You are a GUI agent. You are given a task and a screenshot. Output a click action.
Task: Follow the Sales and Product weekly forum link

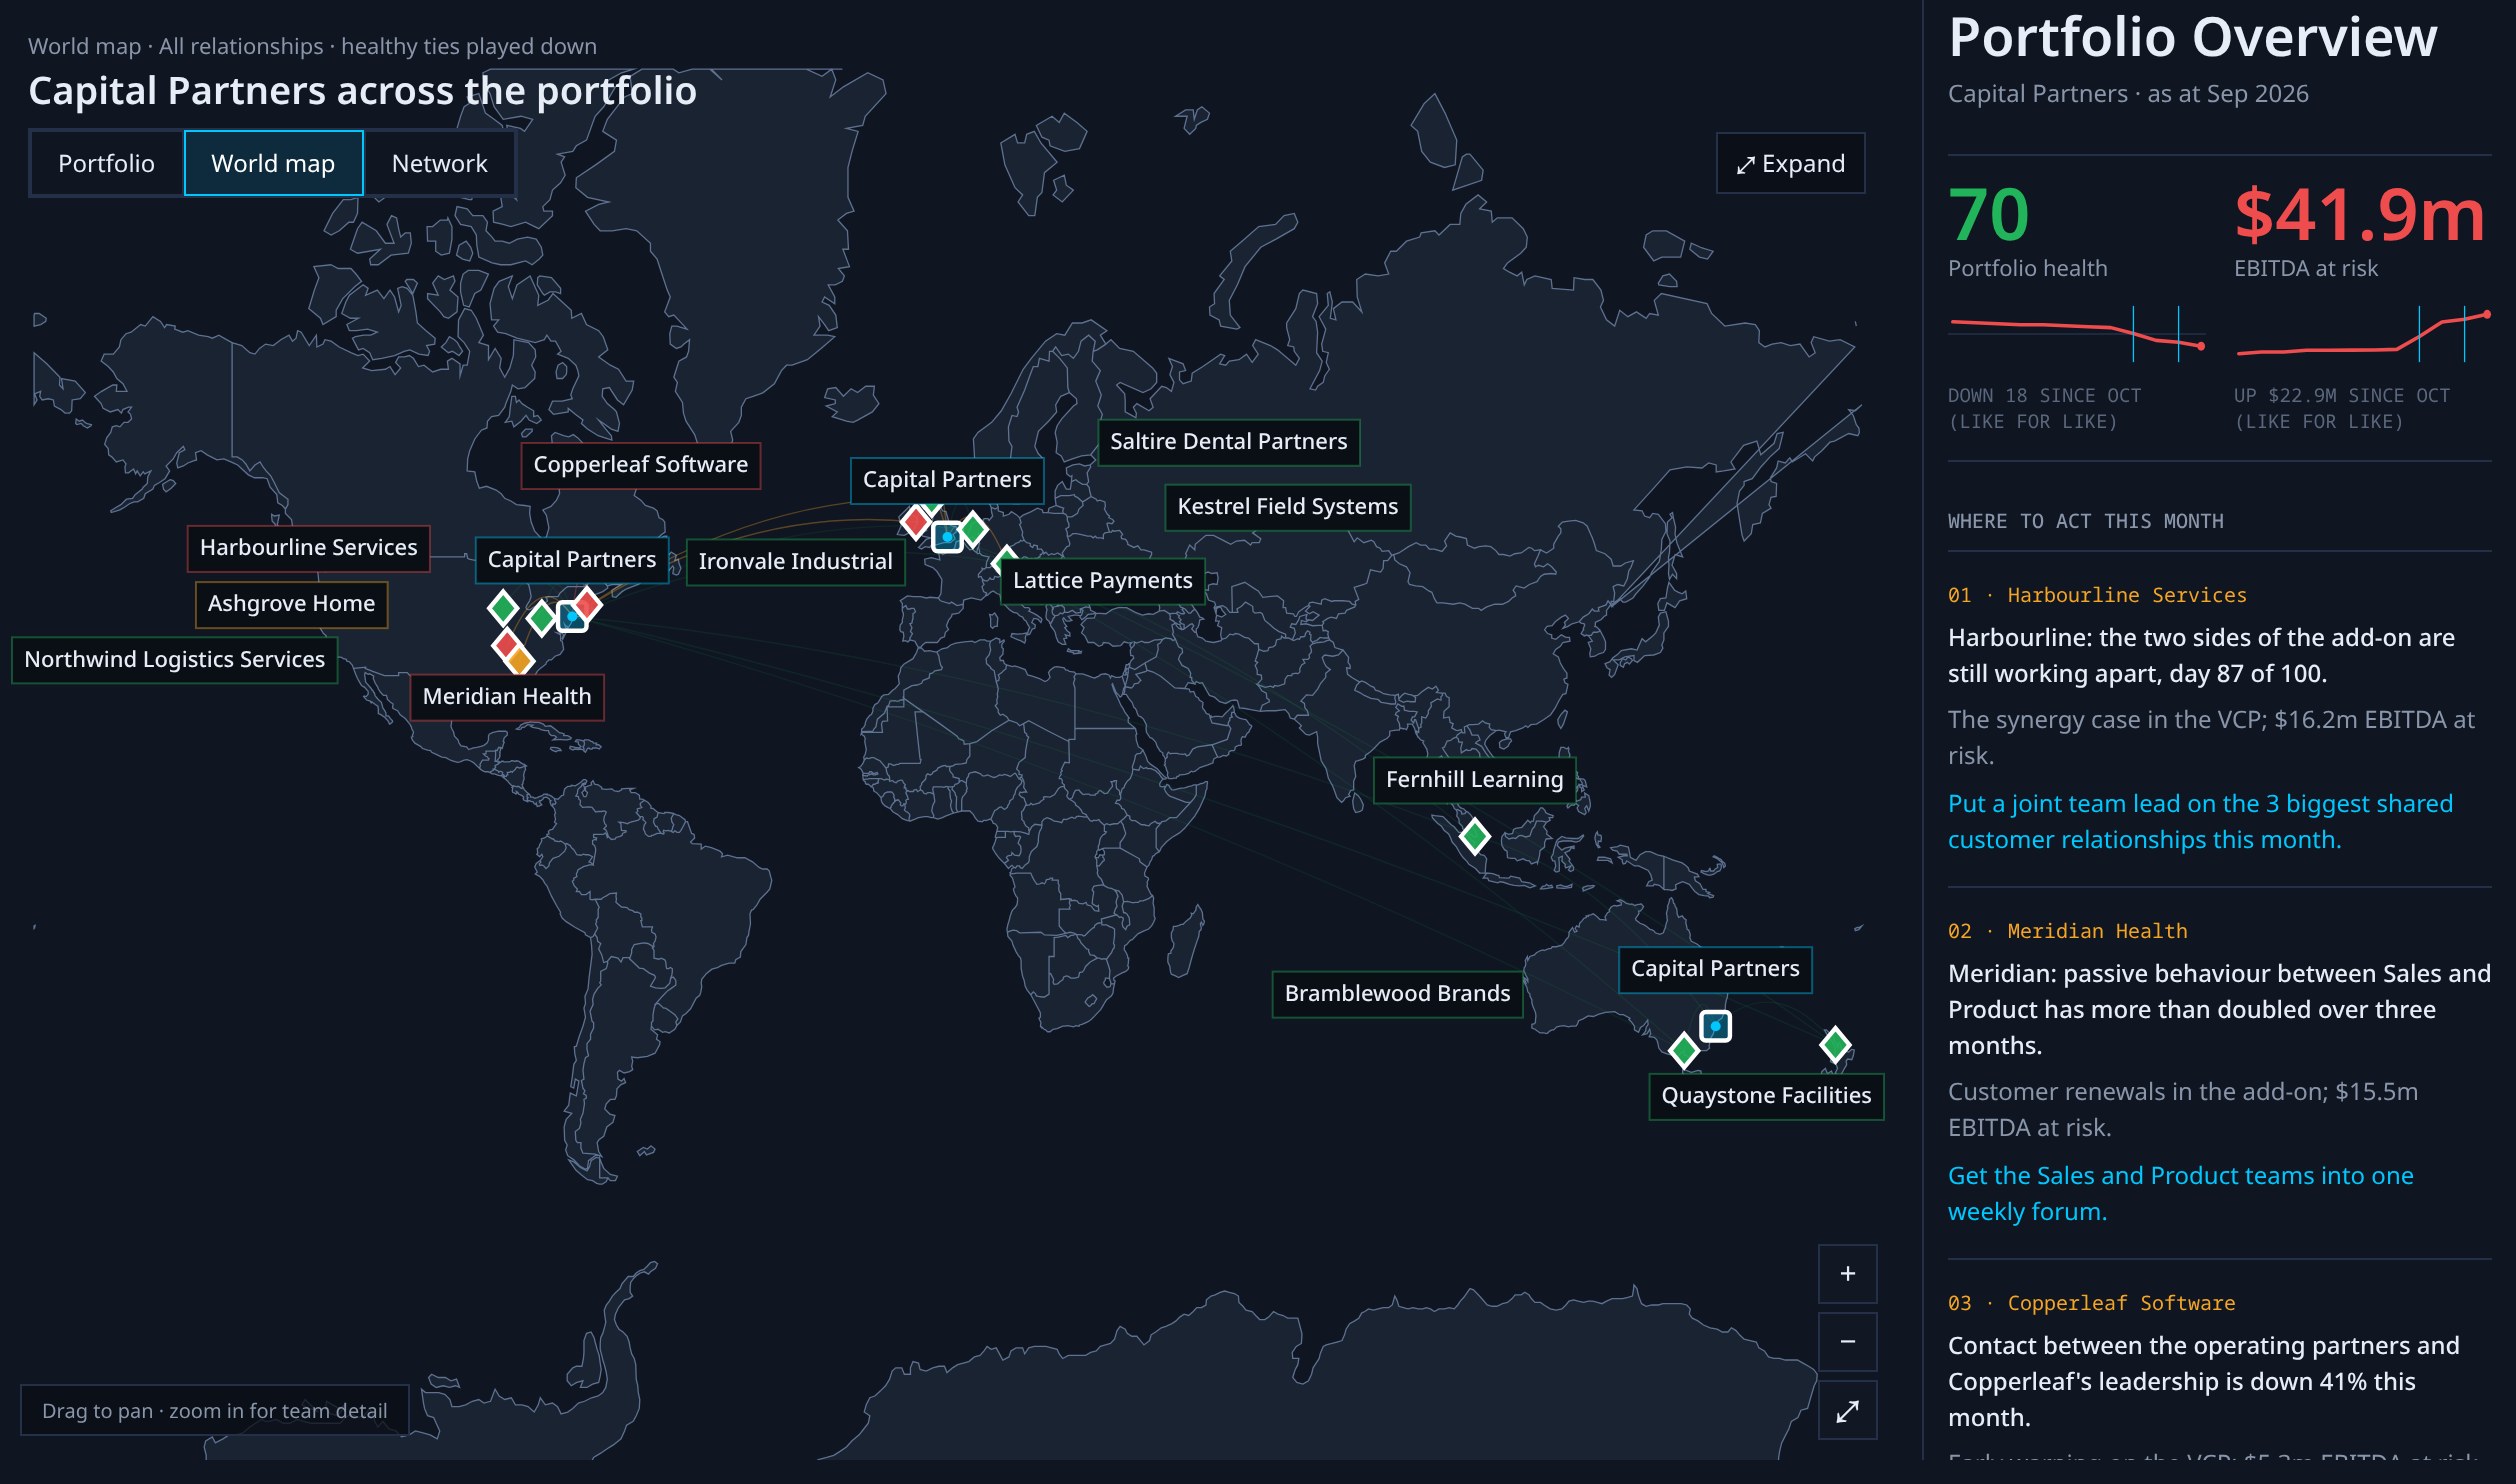[x=2180, y=1193]
